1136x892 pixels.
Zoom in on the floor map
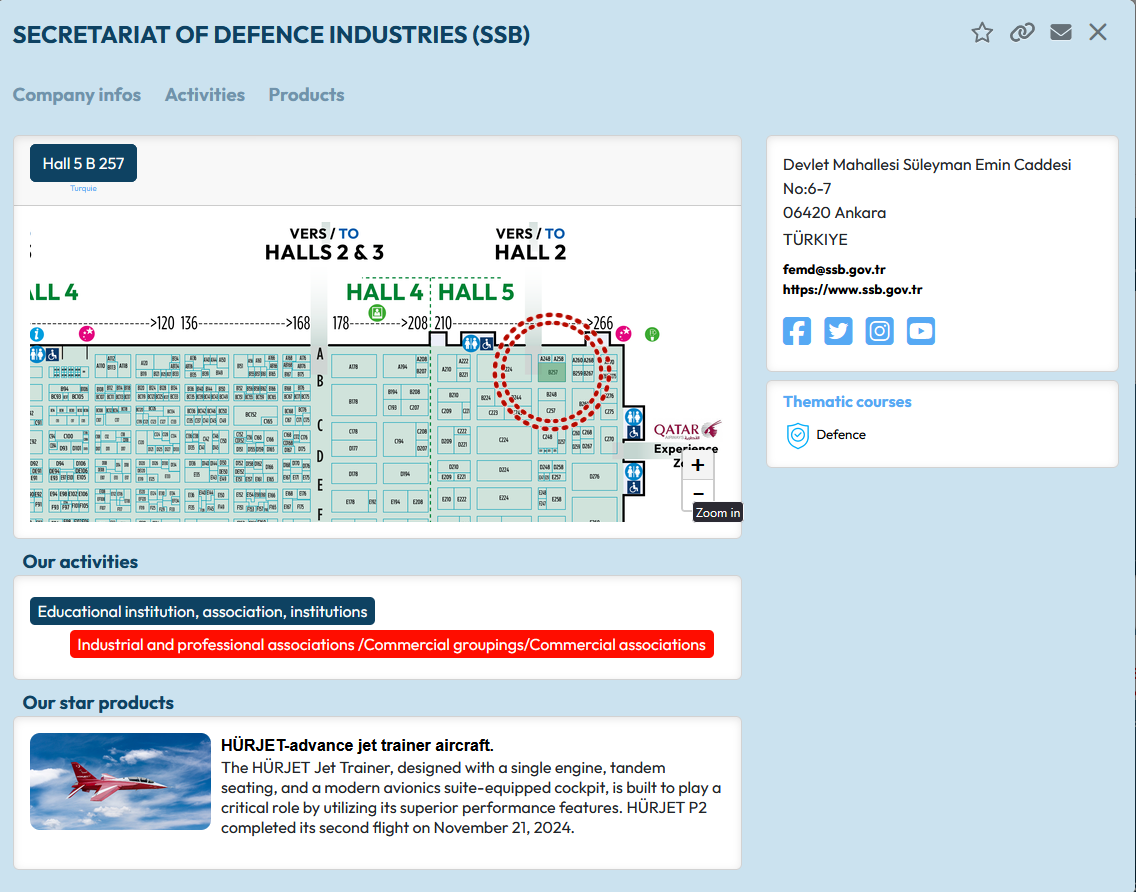(x=698, y=465)
